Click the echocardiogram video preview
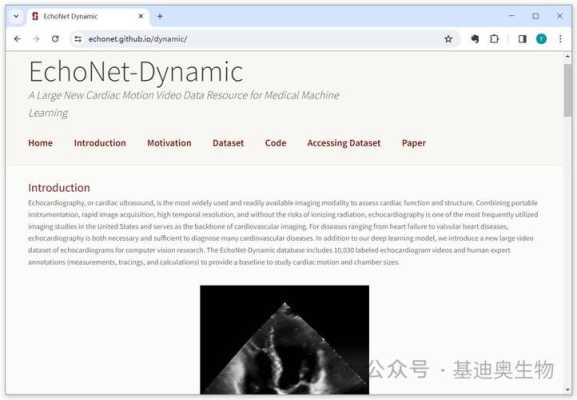 [x=284, y=340]
